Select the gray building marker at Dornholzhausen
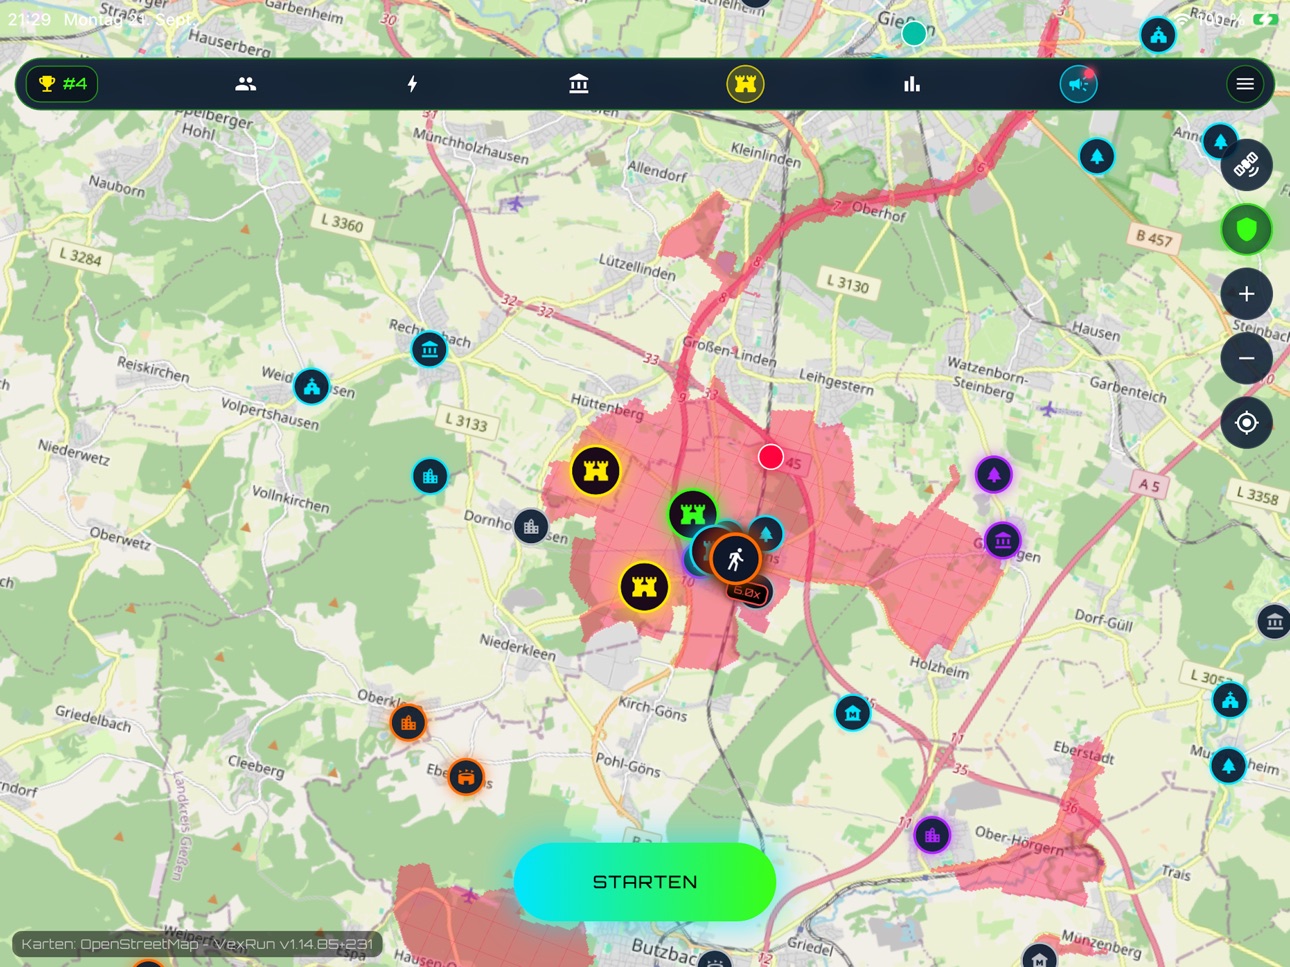 point(531,526)
